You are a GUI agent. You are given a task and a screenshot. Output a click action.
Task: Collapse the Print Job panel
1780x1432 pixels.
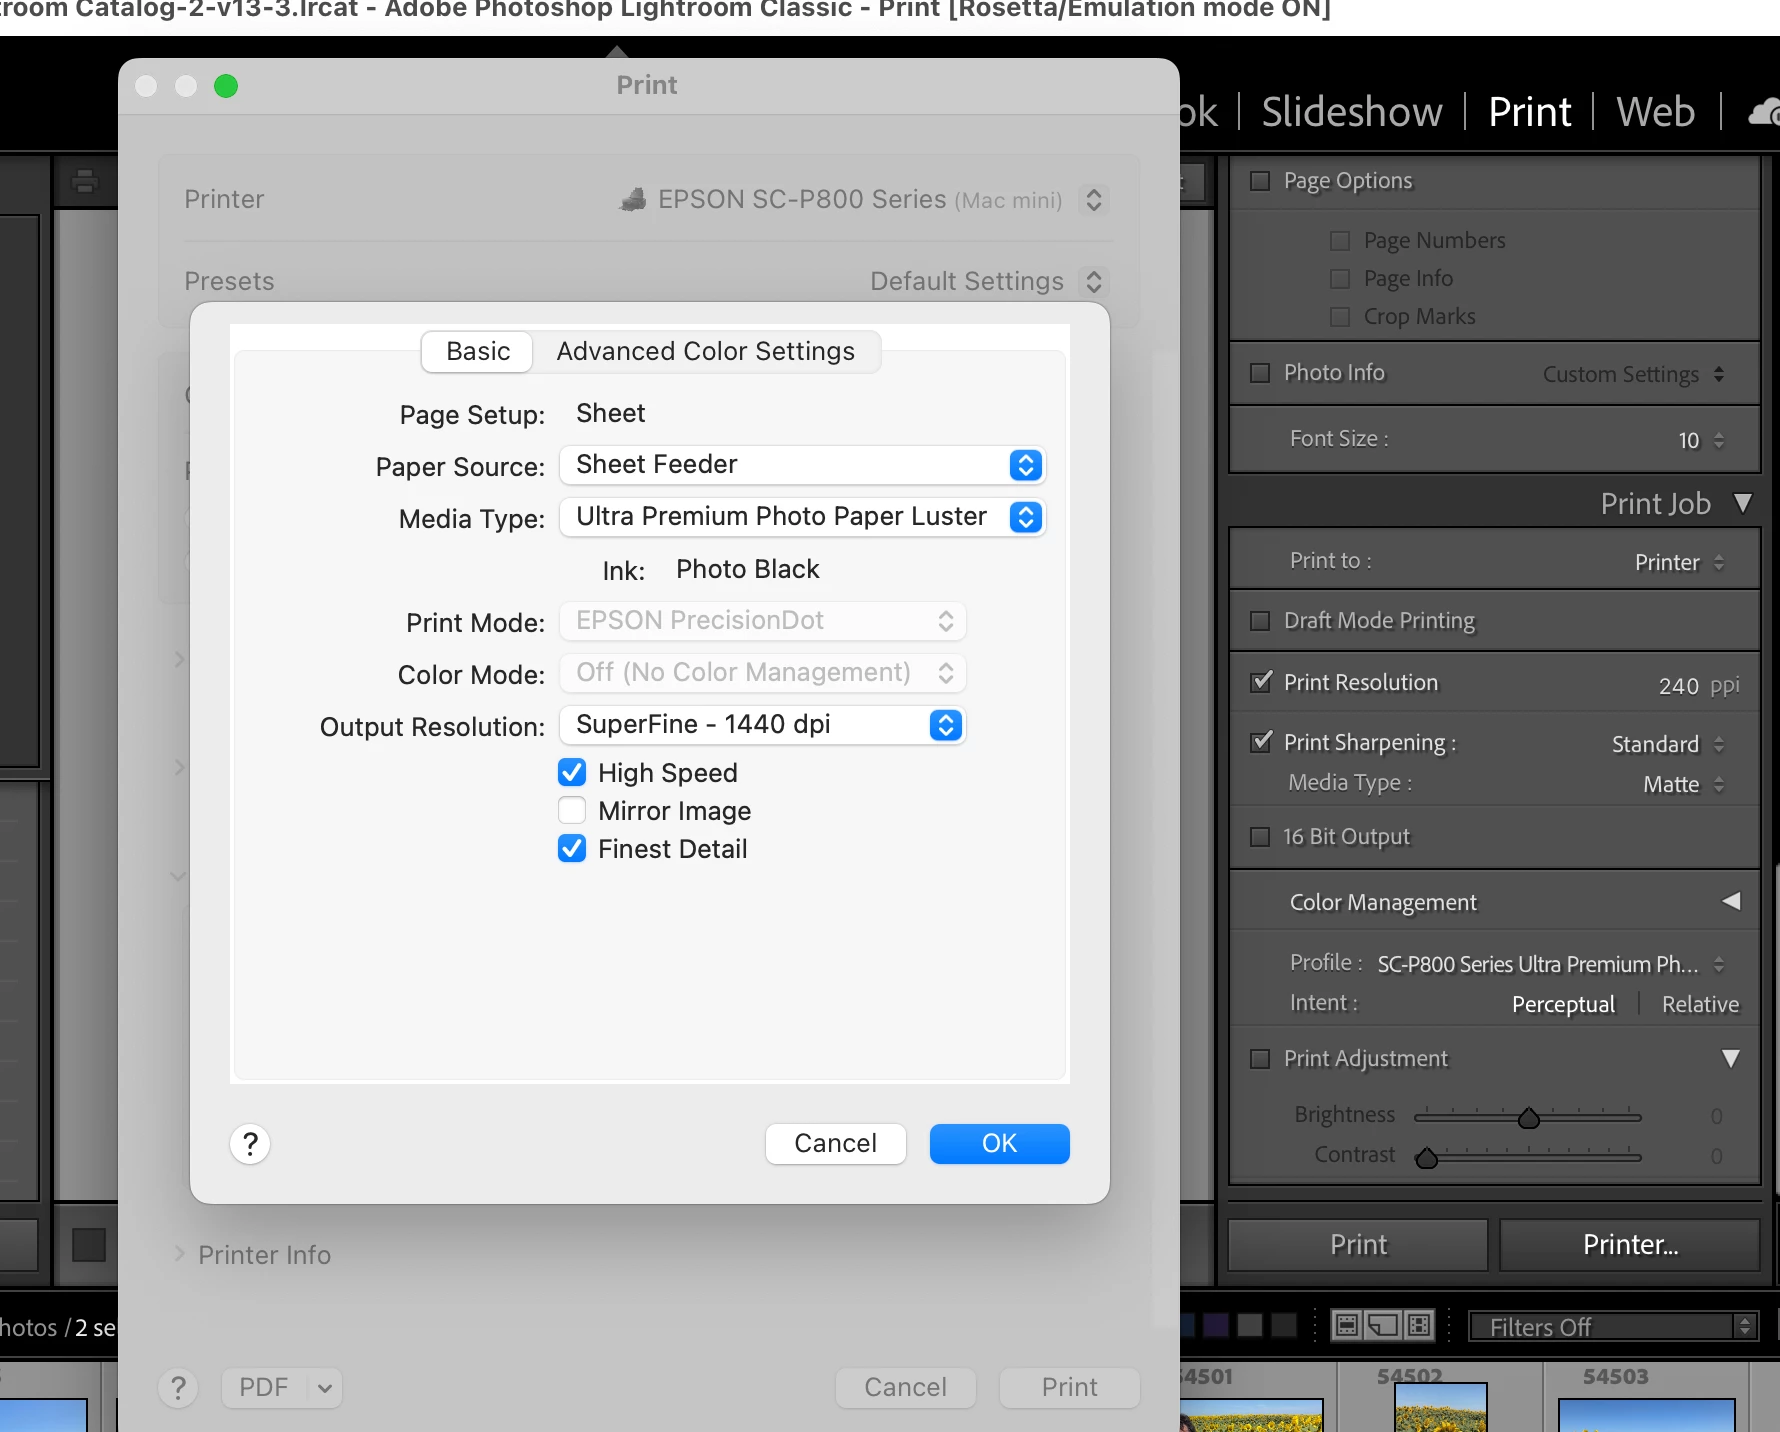(1743, 503)
